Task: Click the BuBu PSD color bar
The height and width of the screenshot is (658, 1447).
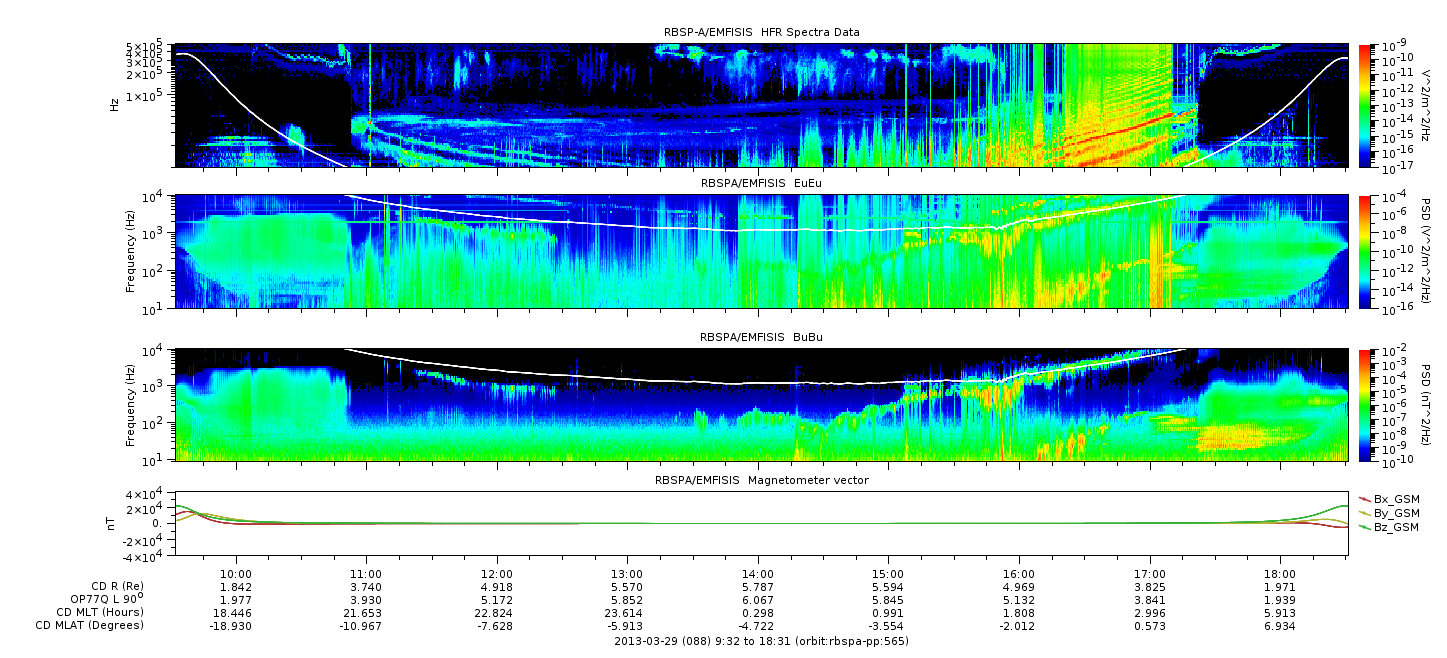Action: (1365, 404)
